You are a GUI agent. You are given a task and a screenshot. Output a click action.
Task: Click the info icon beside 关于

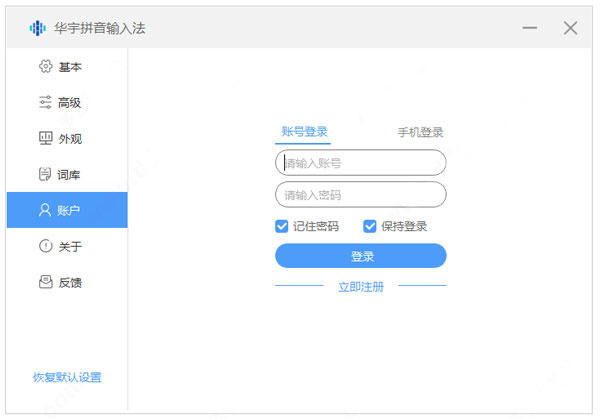tap(46, 246)
